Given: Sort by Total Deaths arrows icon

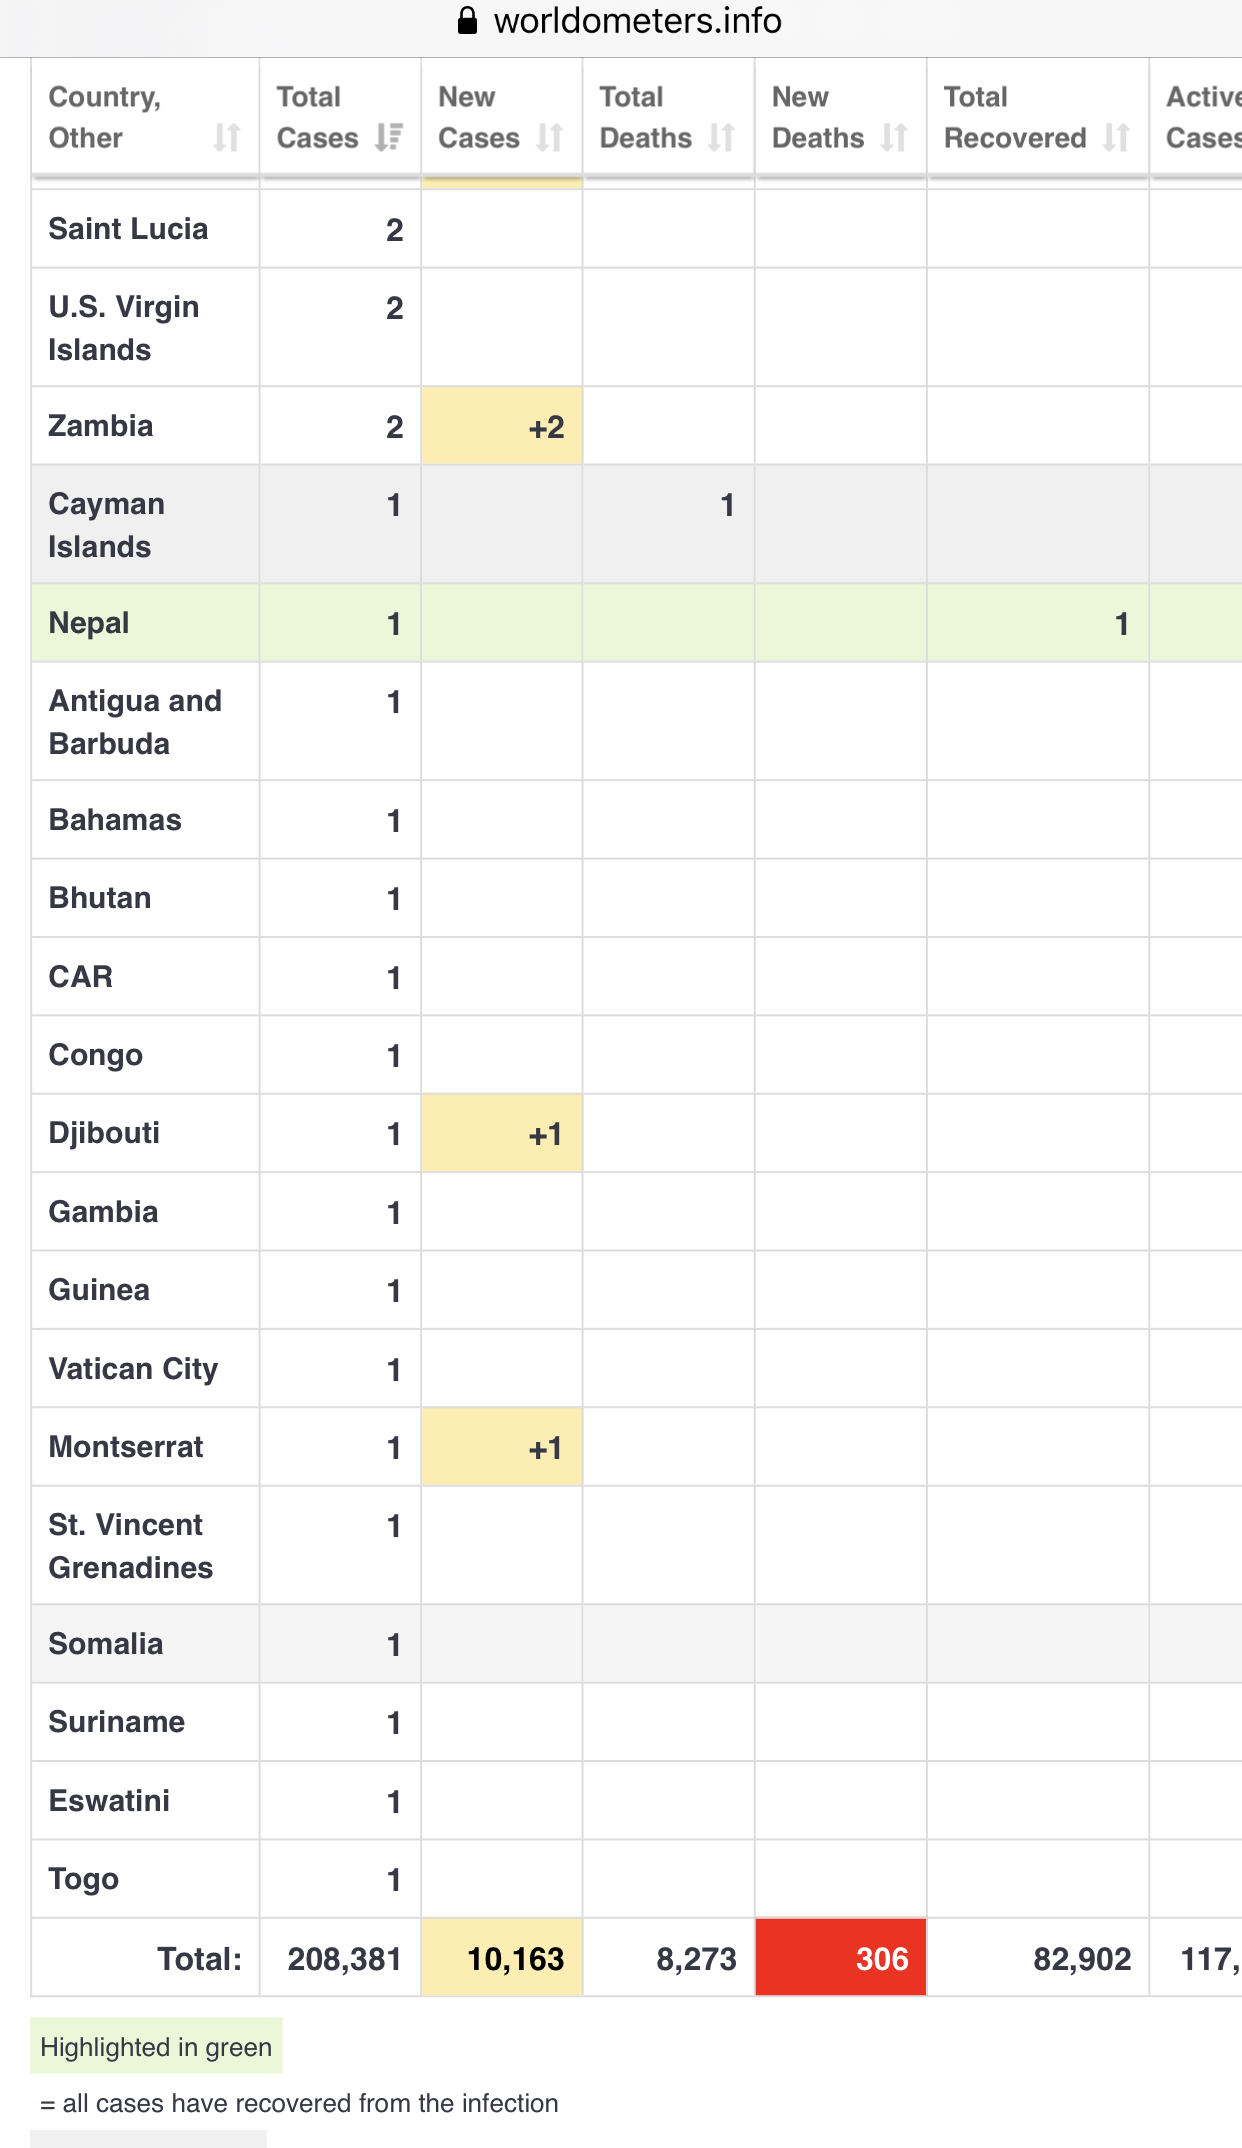Looking at the screenshot, I should coord(722,137).
